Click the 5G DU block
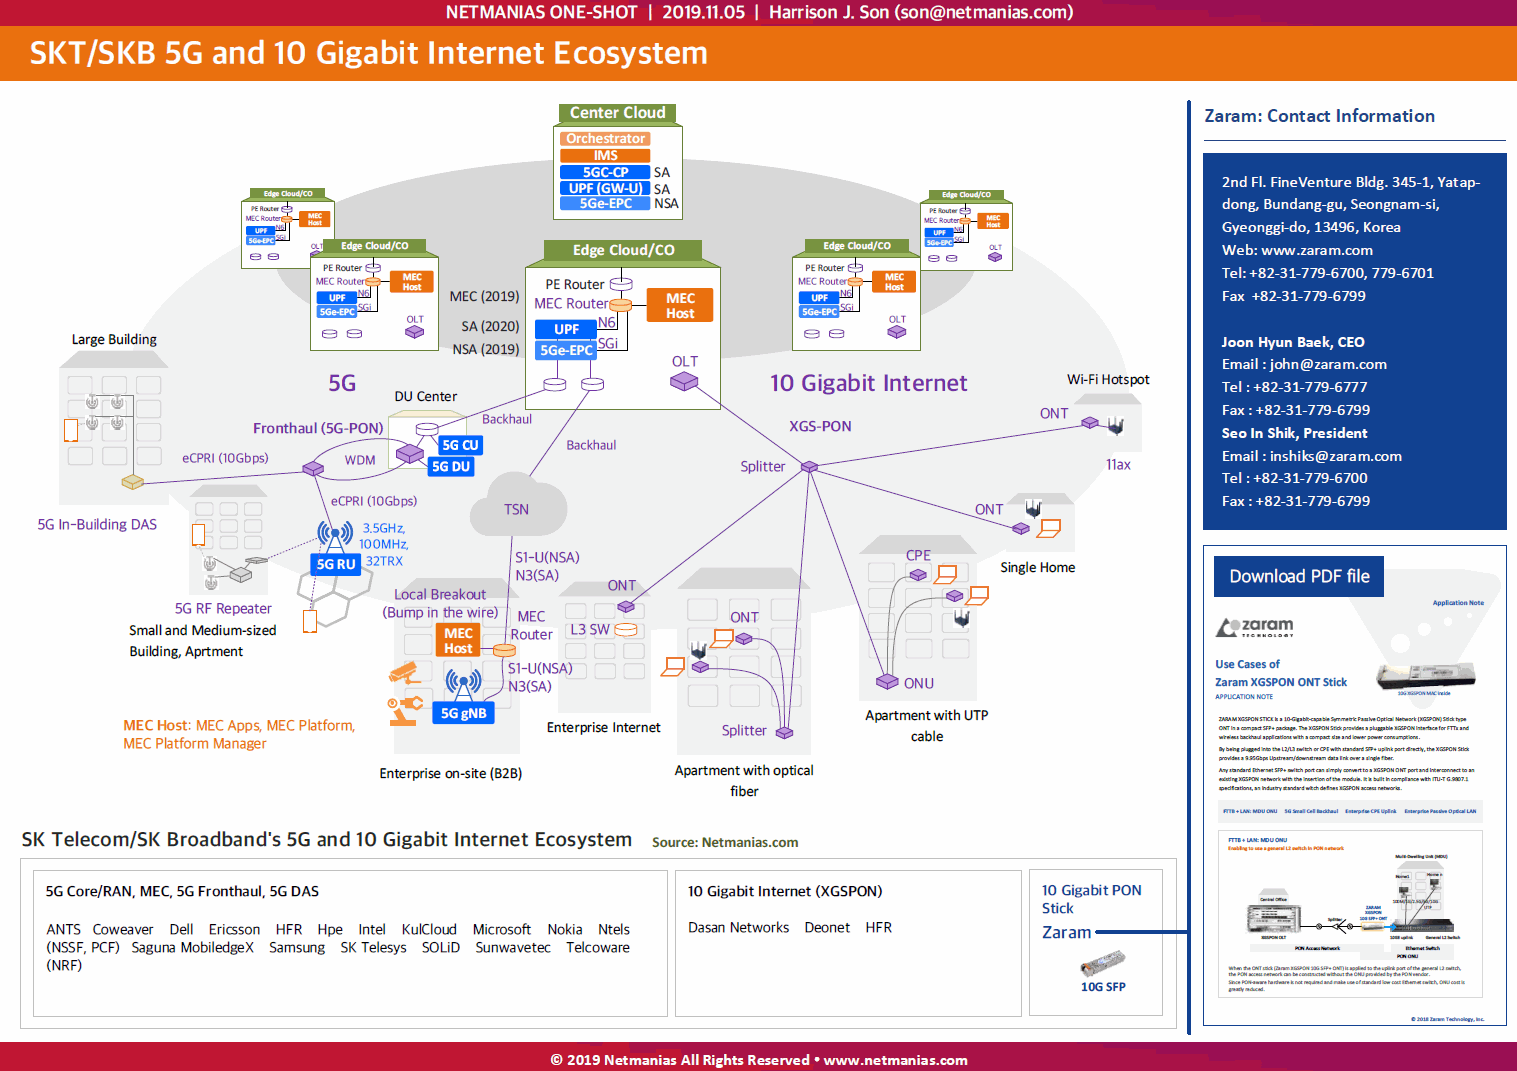The image size is (1517, 1071). tap(450, 466)
